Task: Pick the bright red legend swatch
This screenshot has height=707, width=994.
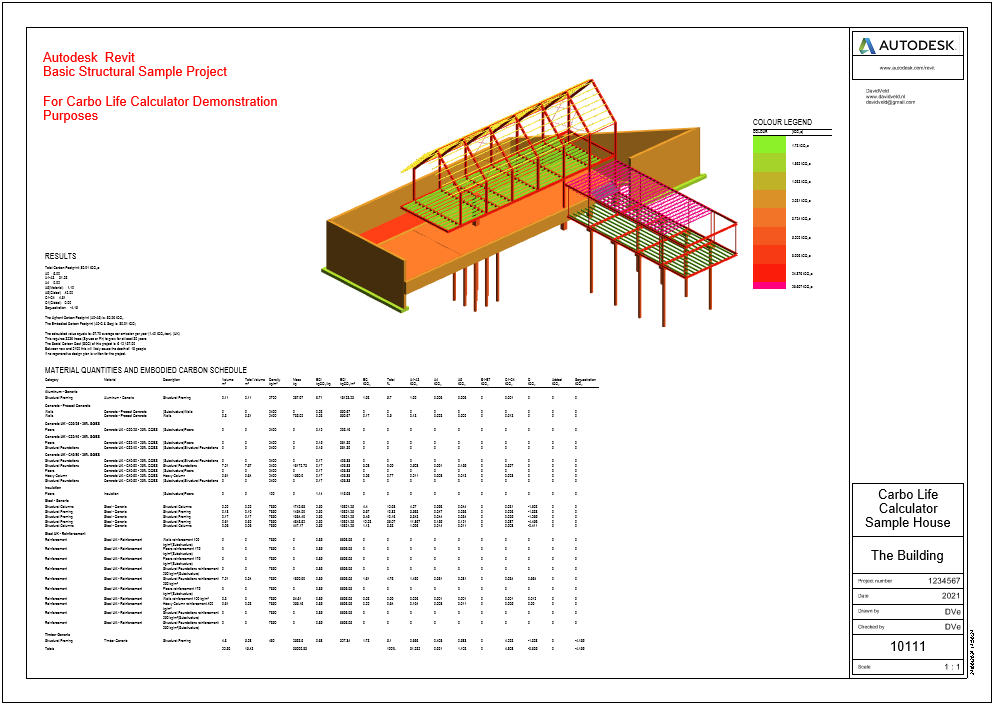Action: [x=769, y=273]
